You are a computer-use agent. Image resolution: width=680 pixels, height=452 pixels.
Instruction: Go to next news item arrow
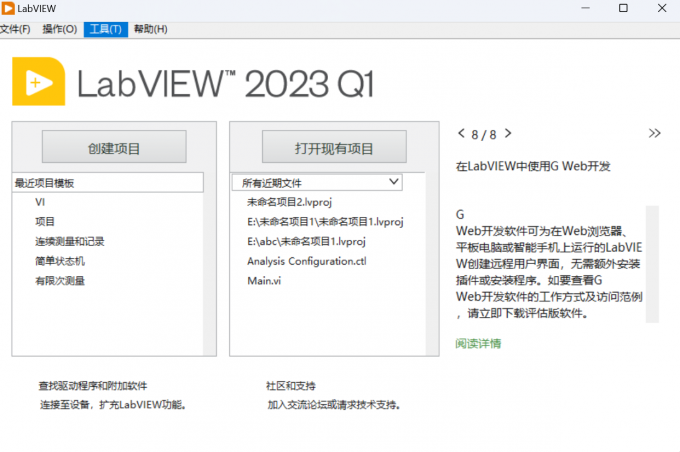pos(508,133)
